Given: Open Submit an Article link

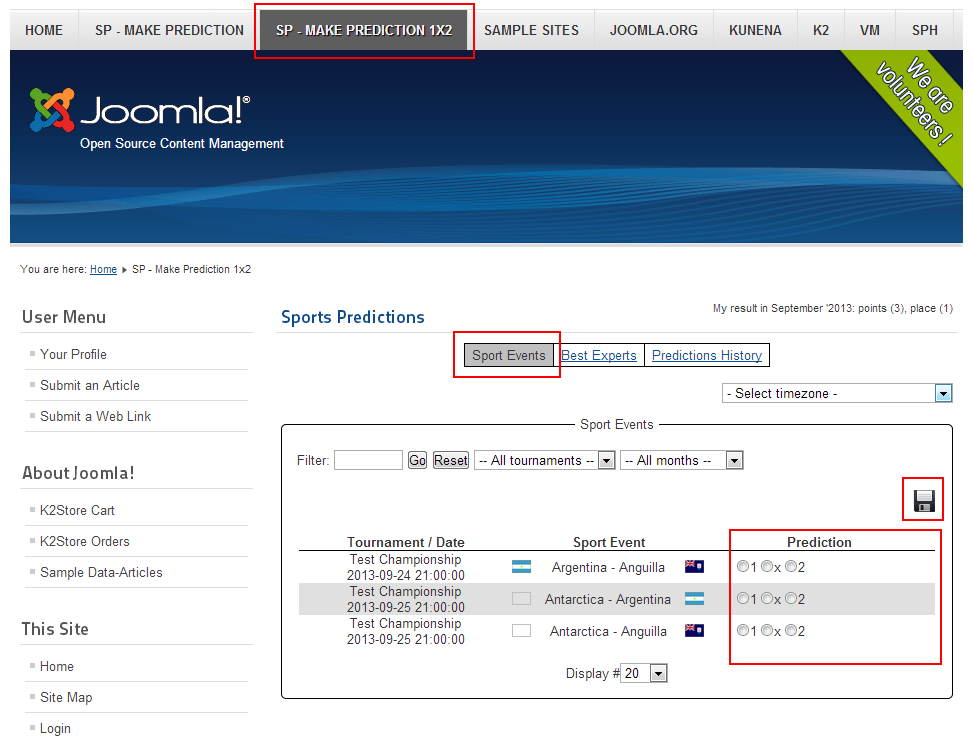Looking at the screenshot, I should 90,385.
